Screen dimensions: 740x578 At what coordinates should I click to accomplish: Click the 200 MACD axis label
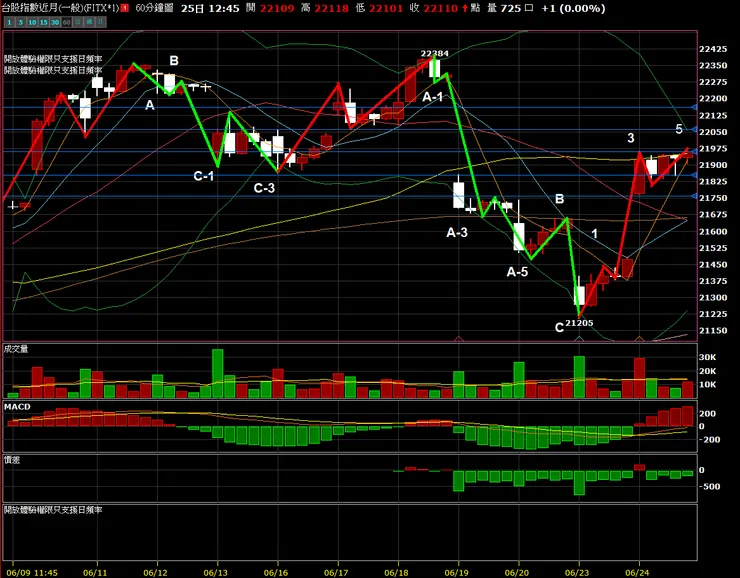pos(707,414)
